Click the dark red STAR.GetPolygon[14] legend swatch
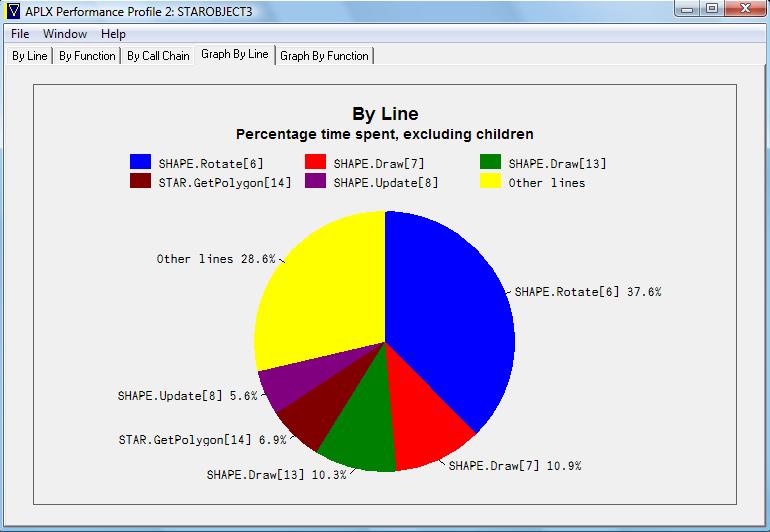This screenshot has height=532, width=770. coord(140,181)
